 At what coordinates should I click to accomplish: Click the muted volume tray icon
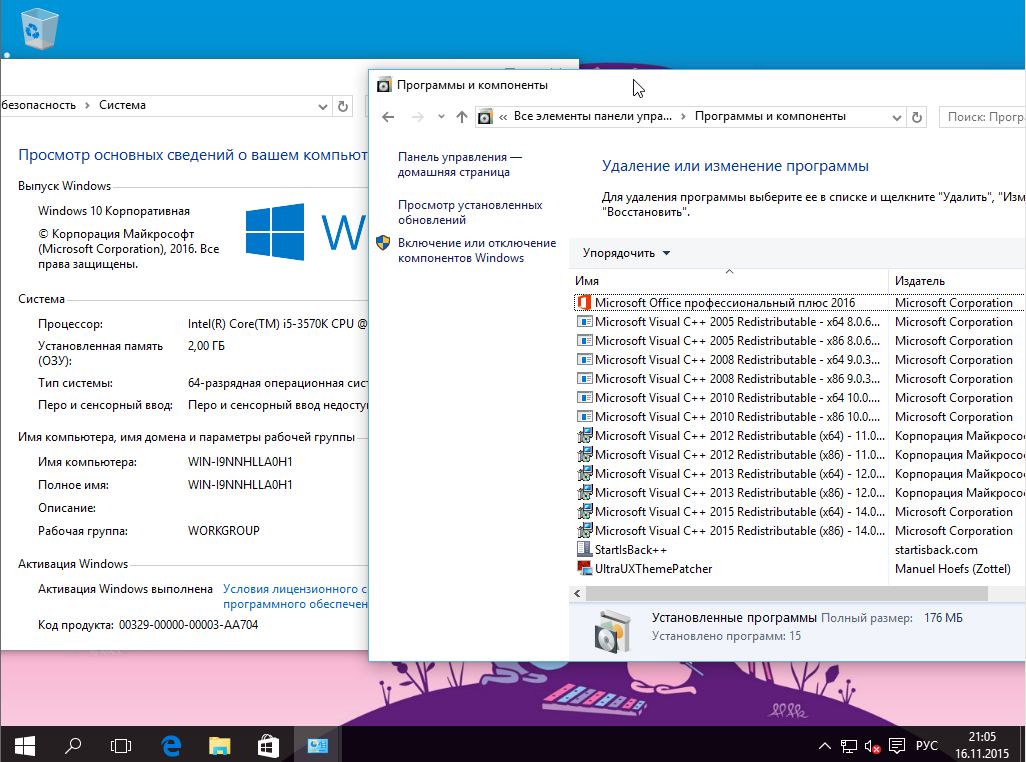click(872, 746)
